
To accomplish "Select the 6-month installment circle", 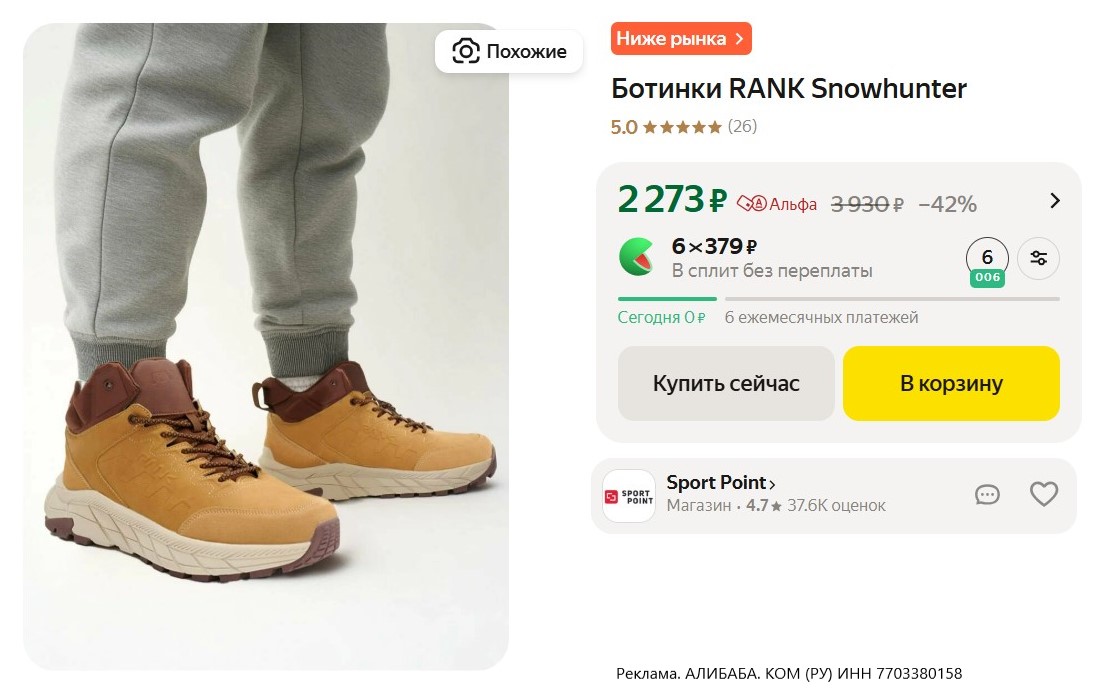I will coord(987,259).
